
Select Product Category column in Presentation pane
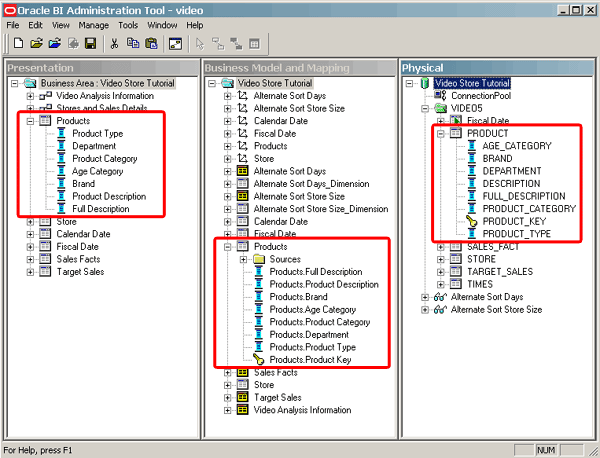[x=104, y=159]
